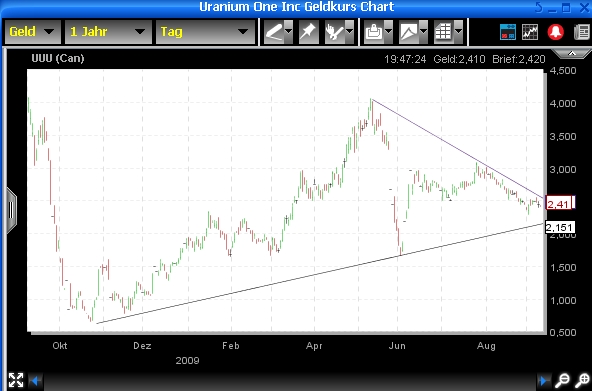The height and width of the screenshot is (391, 592).
Task: Click the restore window icon in the title bar
Action: 566,8
